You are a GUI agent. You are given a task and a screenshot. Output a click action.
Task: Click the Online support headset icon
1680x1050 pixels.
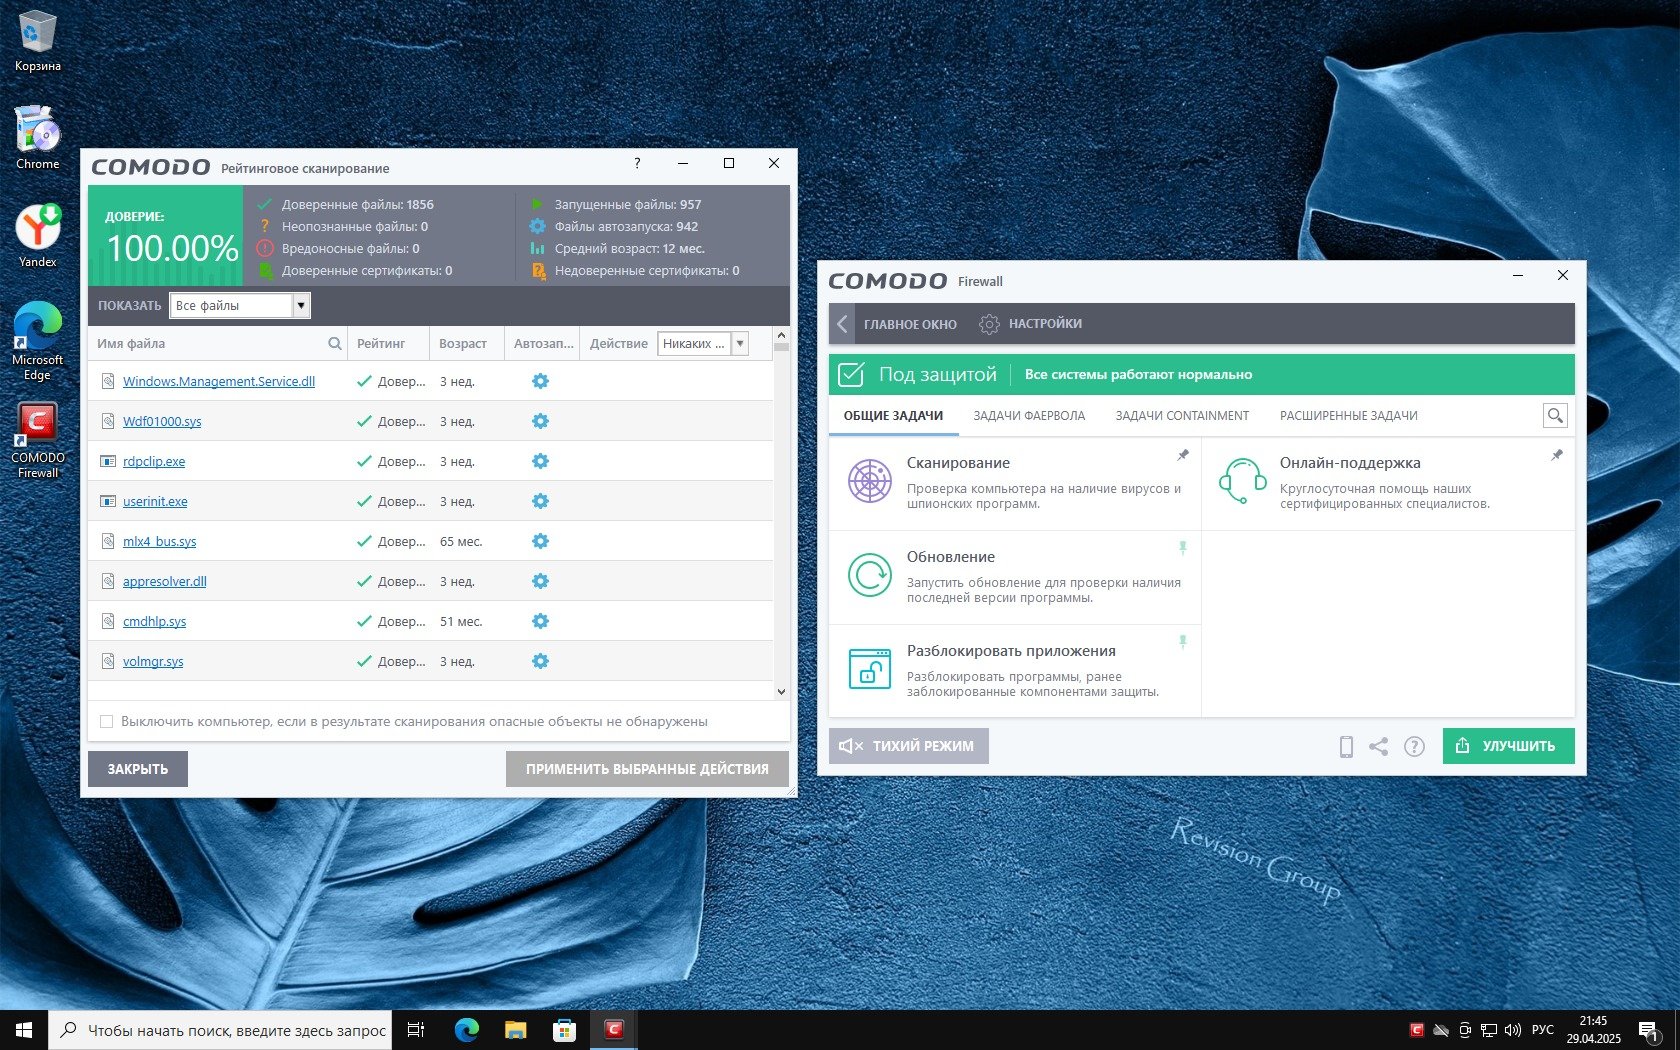coord(1242,481)
